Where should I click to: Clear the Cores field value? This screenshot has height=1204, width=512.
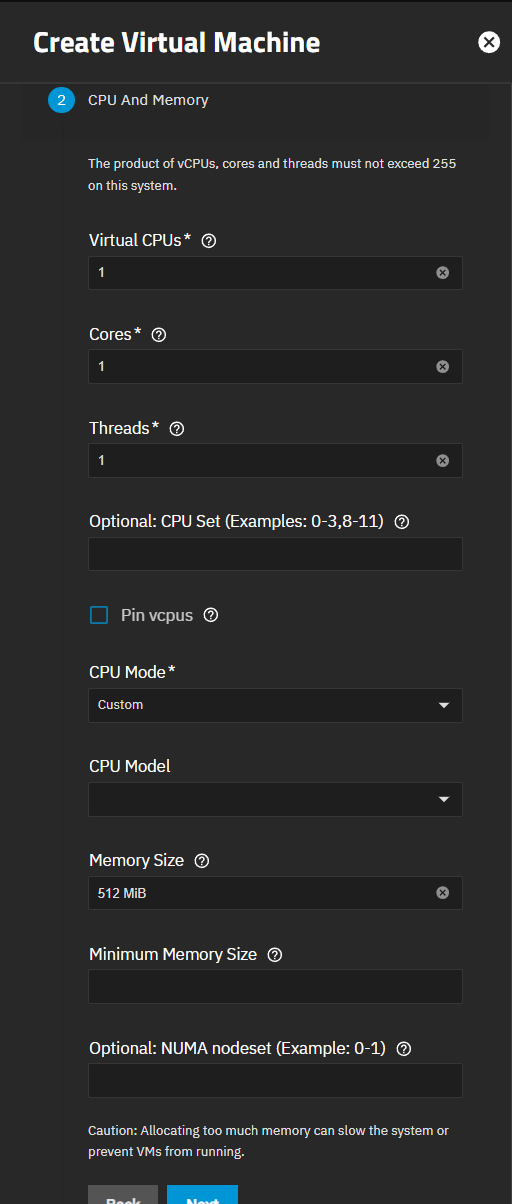(443, 367)
